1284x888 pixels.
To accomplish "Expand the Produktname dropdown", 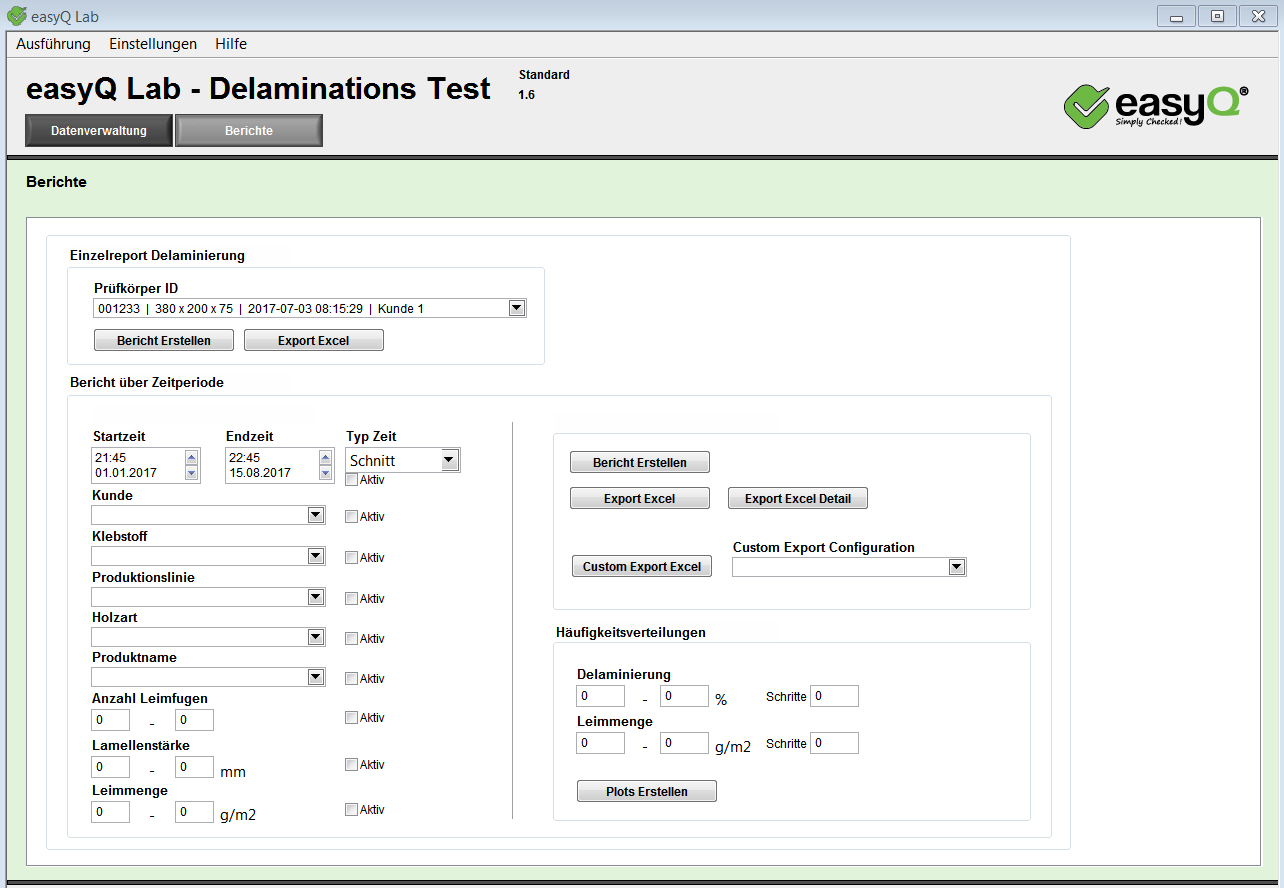I will tap(316, 677).
